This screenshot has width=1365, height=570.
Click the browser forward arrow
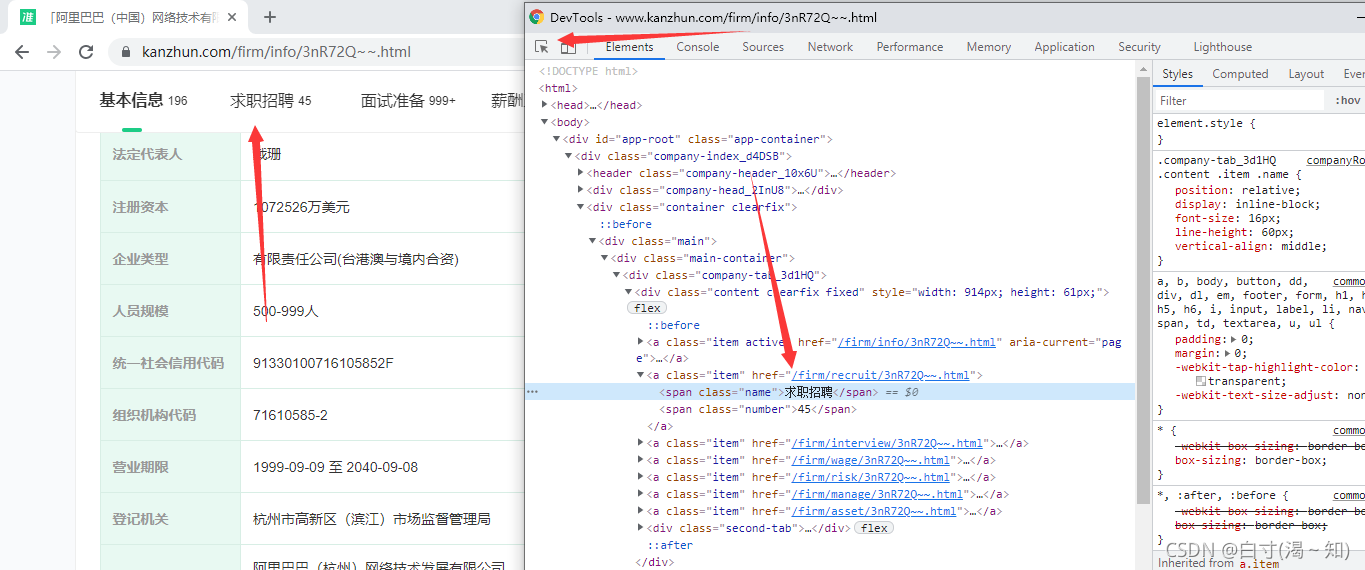54,52
